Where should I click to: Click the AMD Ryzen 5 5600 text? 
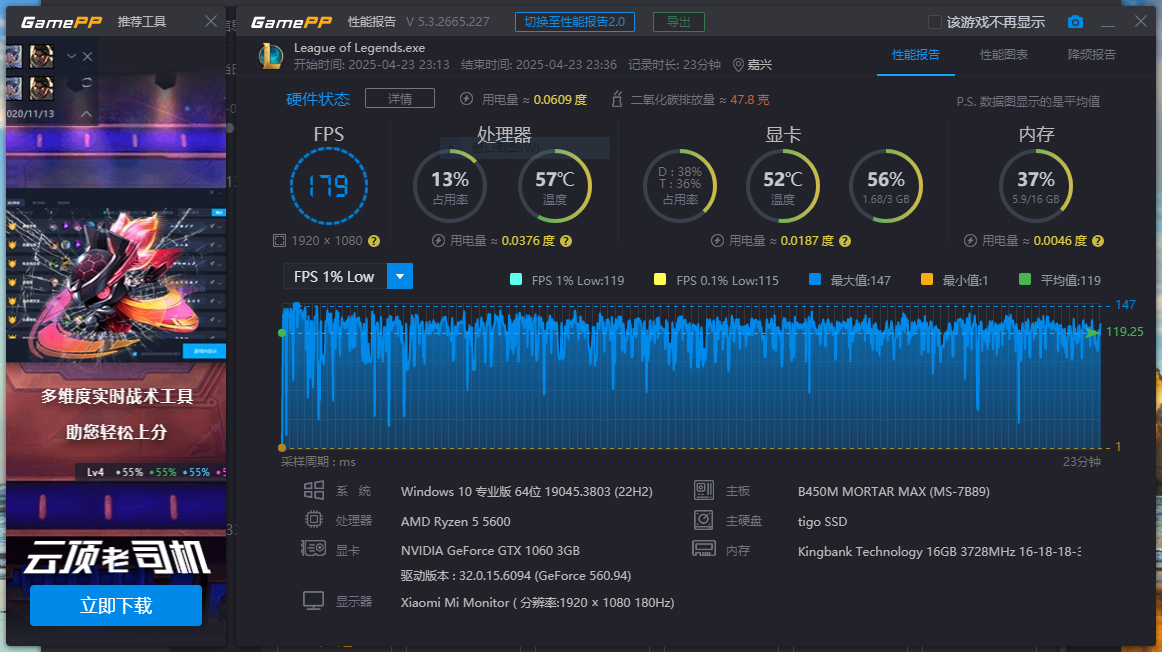455,522
